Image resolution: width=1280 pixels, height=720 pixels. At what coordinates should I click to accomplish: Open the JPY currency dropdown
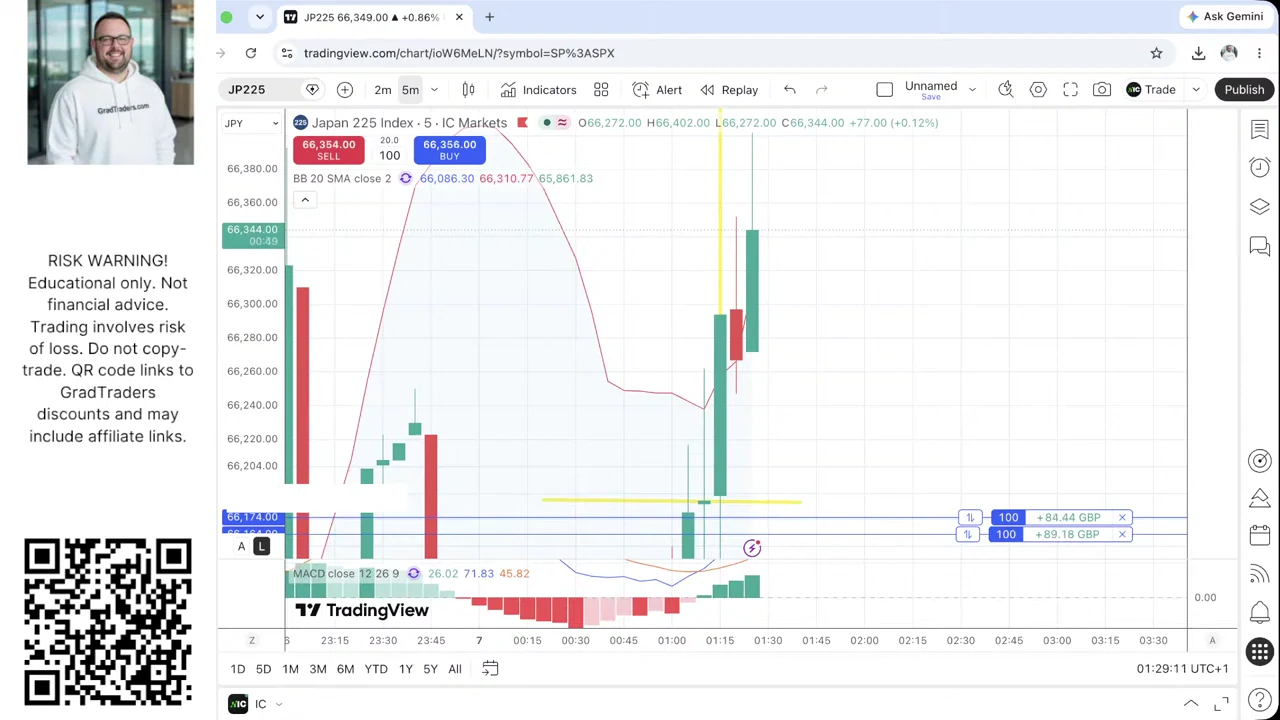click(251, 123)
